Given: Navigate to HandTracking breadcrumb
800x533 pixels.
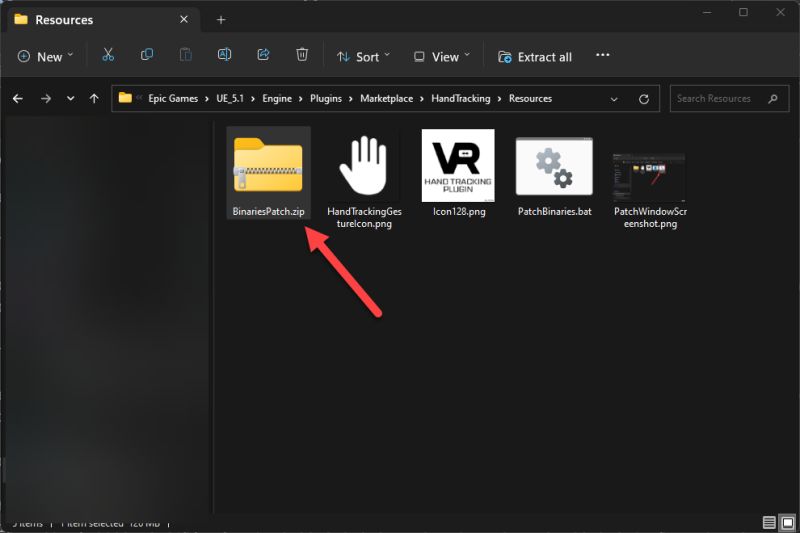Looking at the screenshot, I should click(461, 98).
